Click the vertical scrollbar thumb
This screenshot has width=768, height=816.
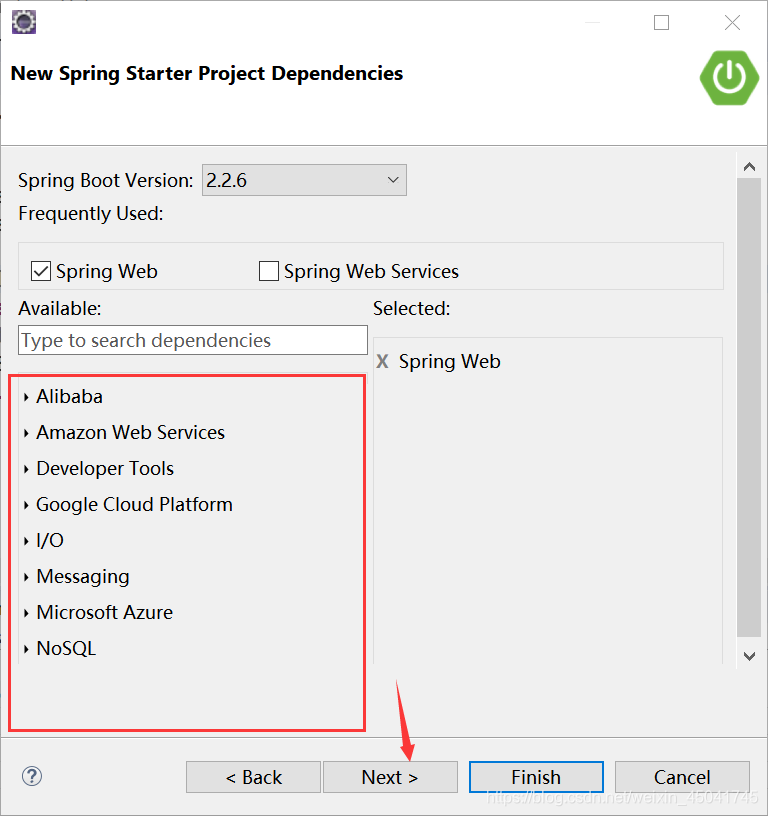pos(749,407)
